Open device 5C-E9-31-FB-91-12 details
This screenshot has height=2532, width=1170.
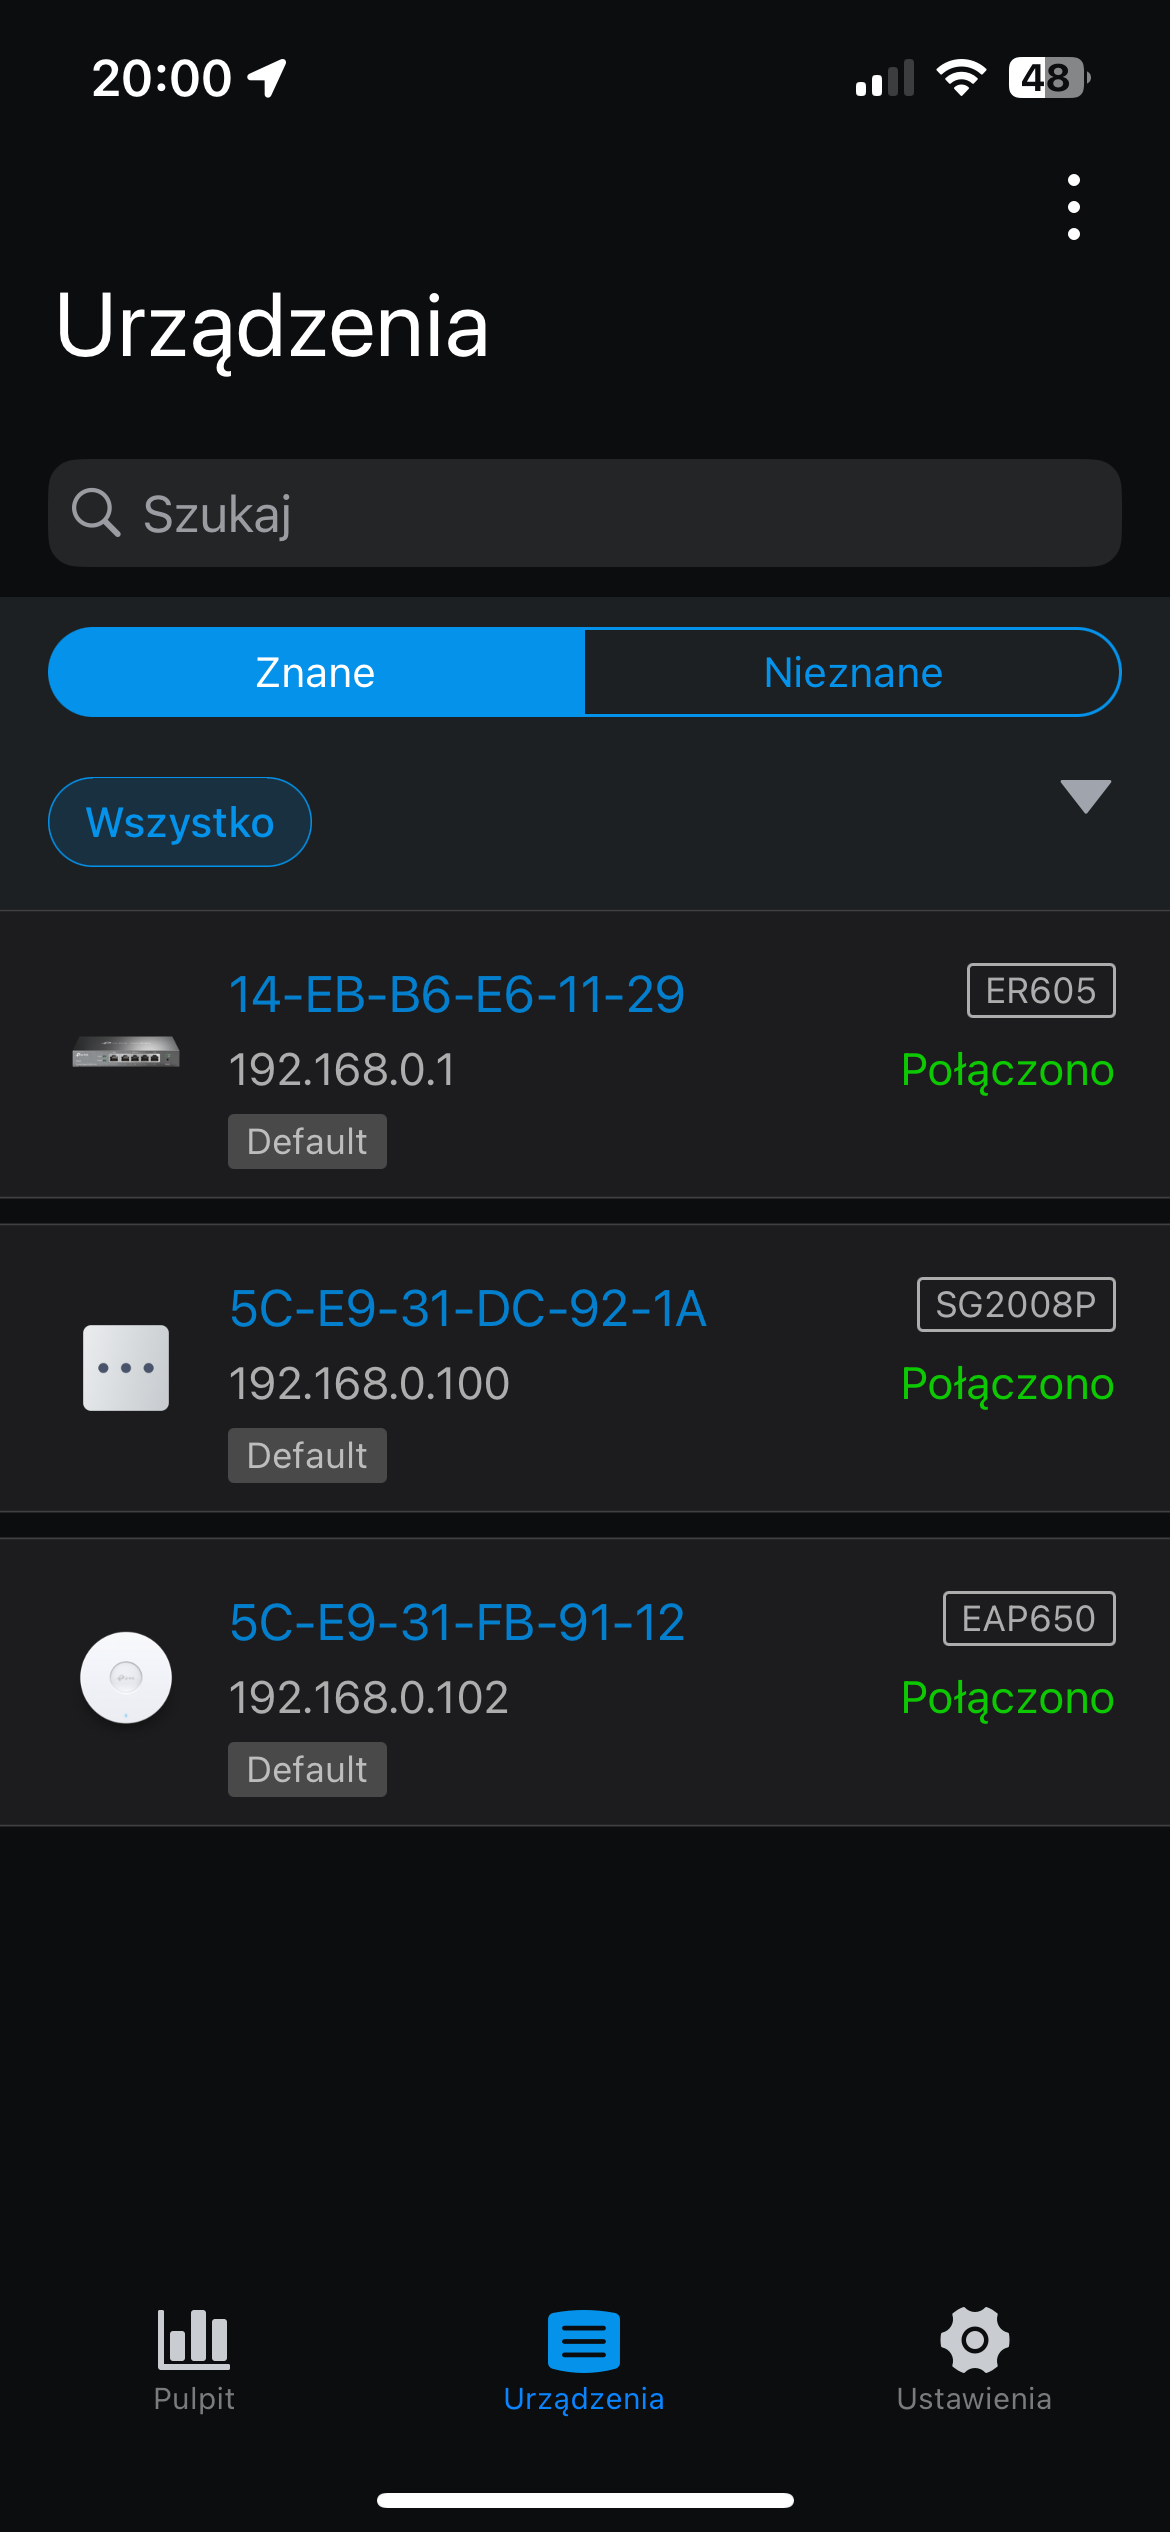tap(457, 1623)
